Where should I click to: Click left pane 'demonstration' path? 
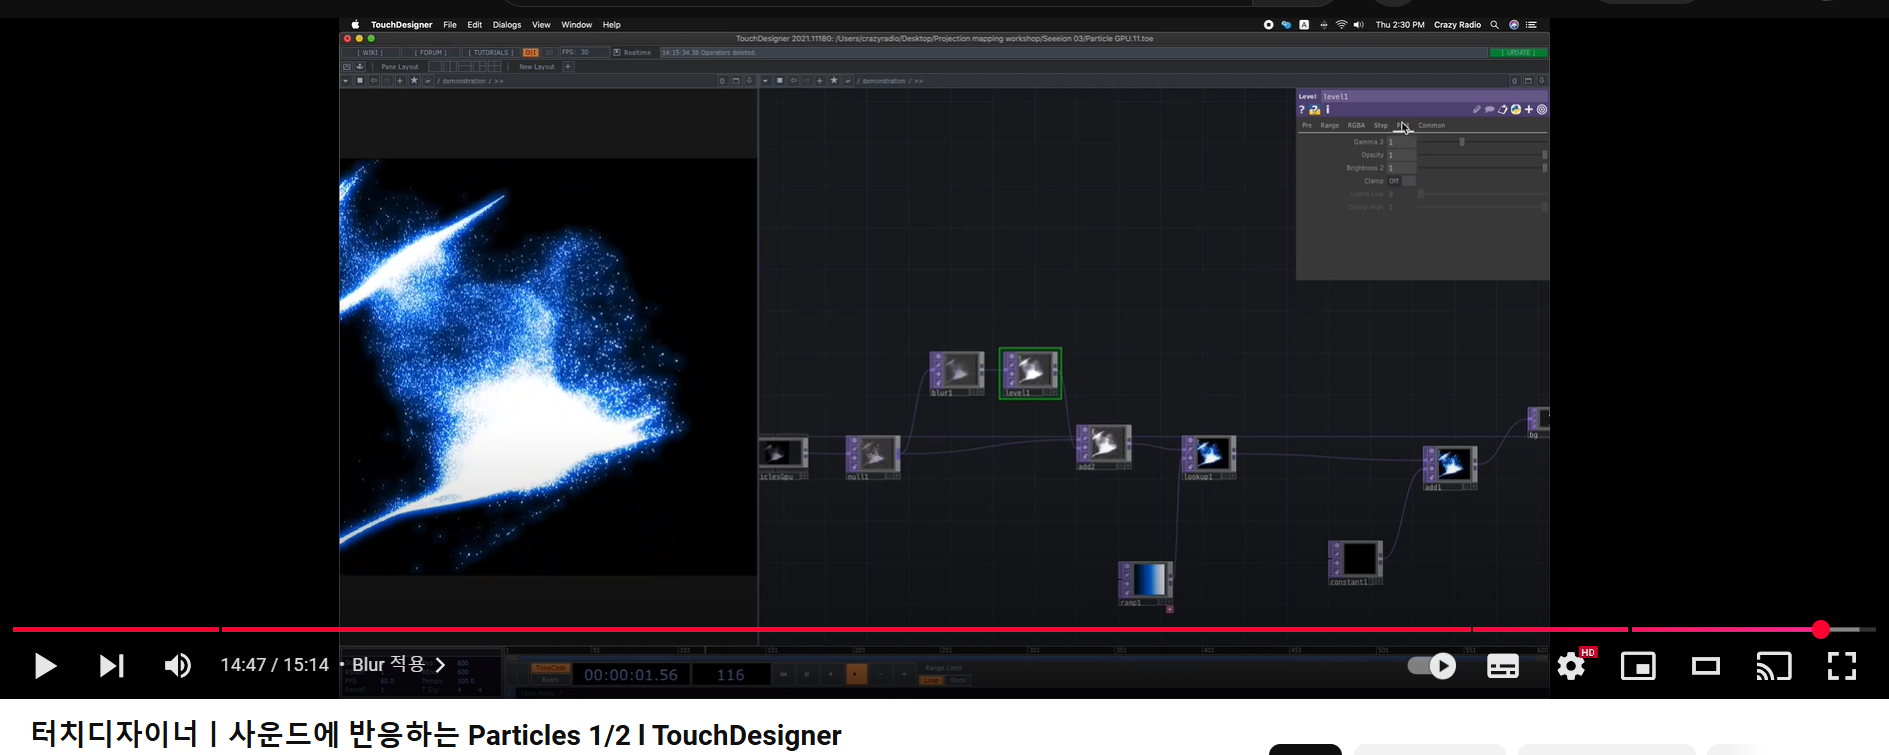click(x=464, y=81)
